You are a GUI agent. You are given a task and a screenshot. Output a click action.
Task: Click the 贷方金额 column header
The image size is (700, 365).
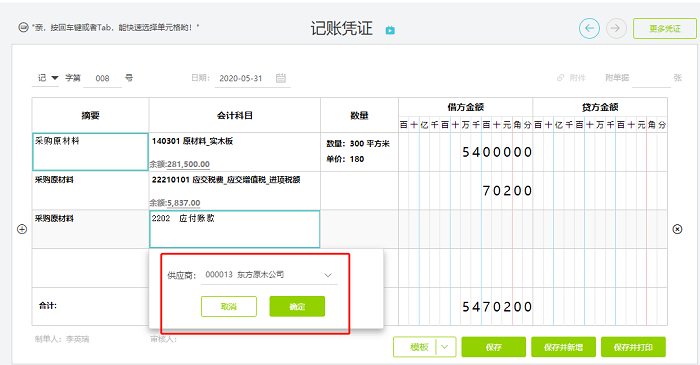tap(600, 107)
